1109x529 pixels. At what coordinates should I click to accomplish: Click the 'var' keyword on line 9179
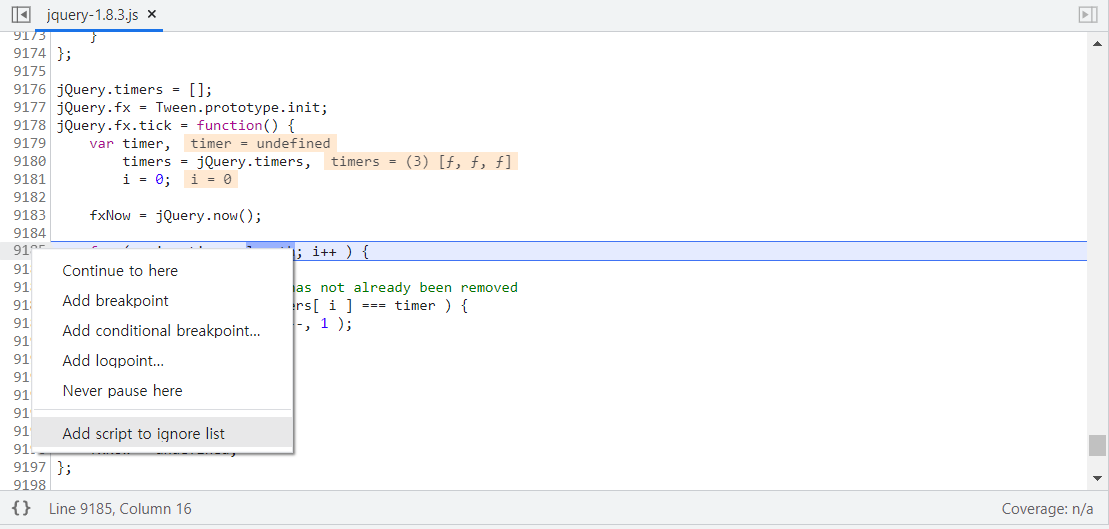tap(101, 144)
